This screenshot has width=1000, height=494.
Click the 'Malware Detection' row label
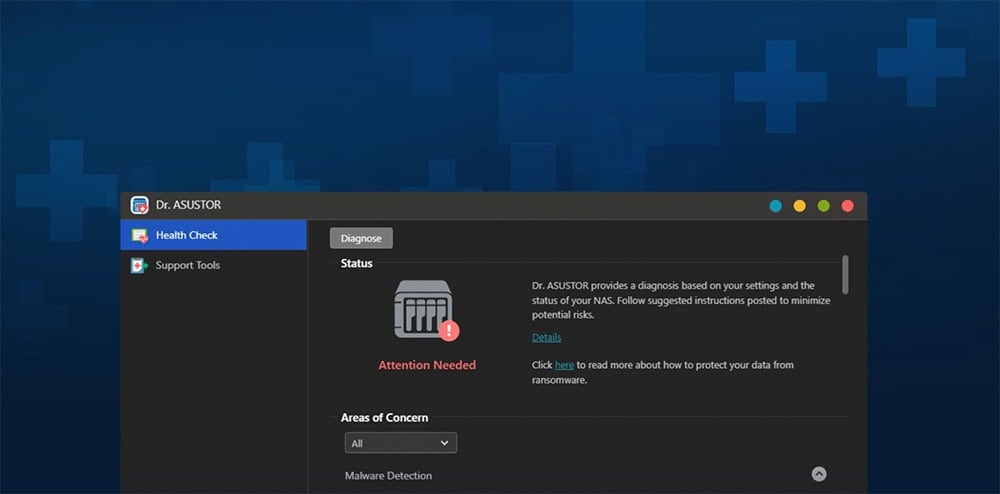[388, 476]
